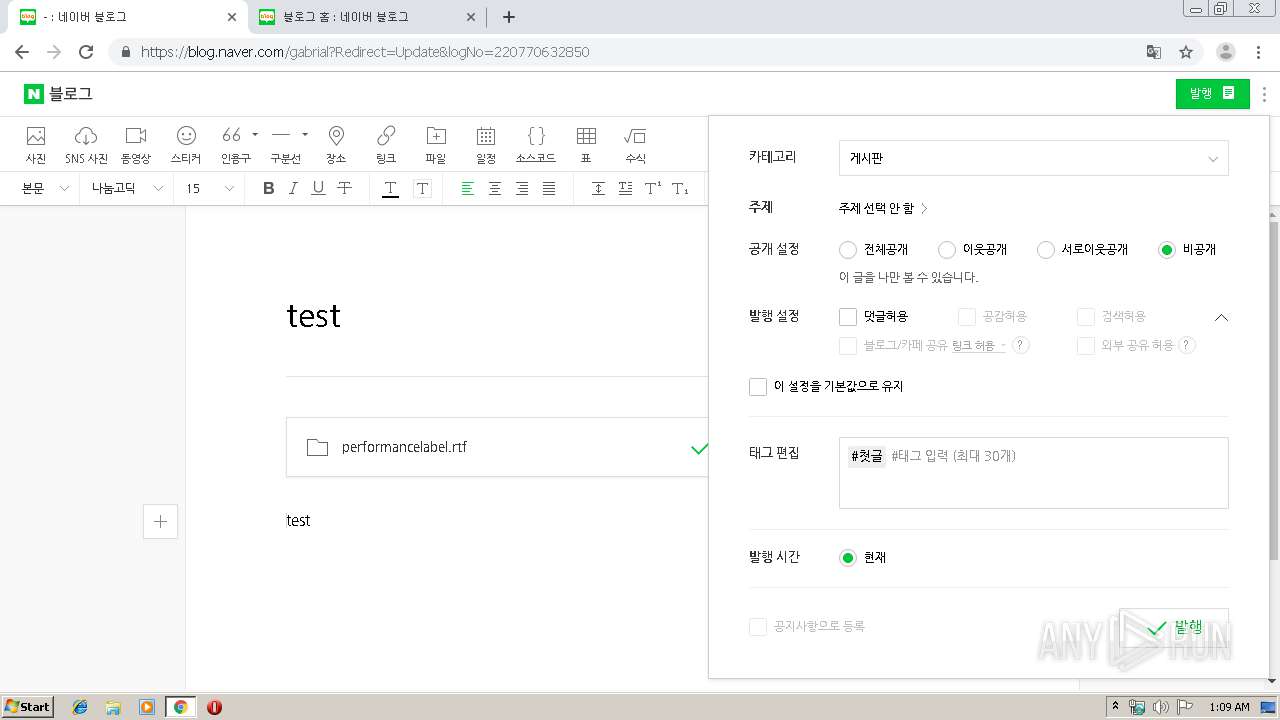Viewport: 1280px width, 720px height.
Task: Reload the page
Action: pyautogui.click(x=86, y=52)
